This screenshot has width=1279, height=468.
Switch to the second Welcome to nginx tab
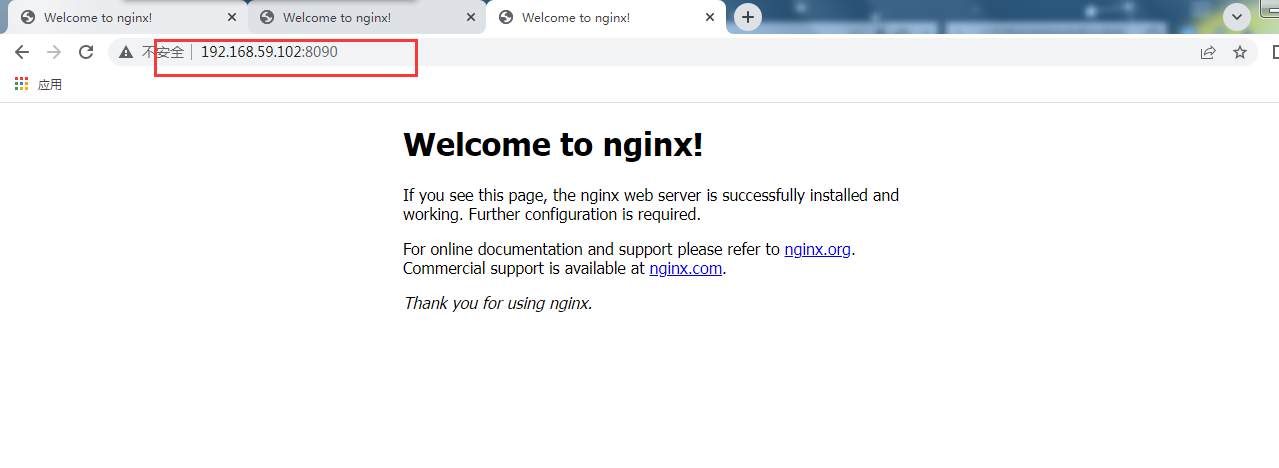[x=366, y=18]
